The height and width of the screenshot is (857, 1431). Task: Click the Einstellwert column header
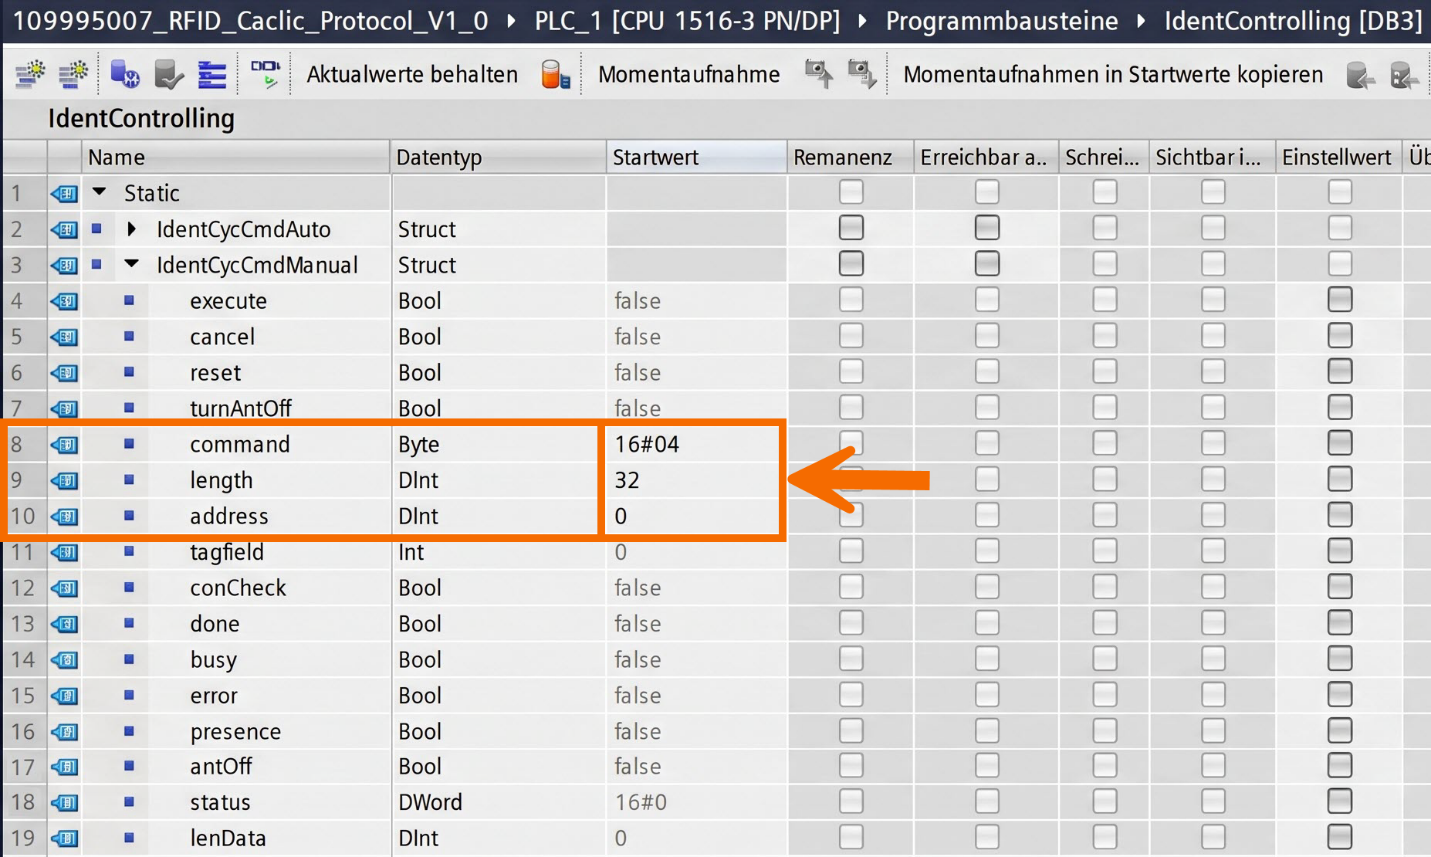(1339, 157)
